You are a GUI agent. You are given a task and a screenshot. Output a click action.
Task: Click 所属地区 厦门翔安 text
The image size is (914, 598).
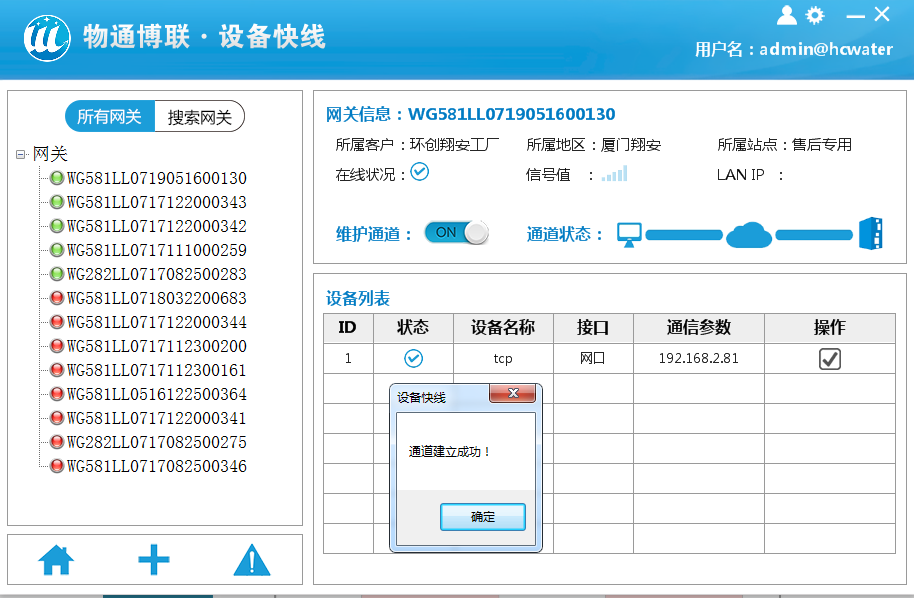pyautogui.click(x=593, y=145)
